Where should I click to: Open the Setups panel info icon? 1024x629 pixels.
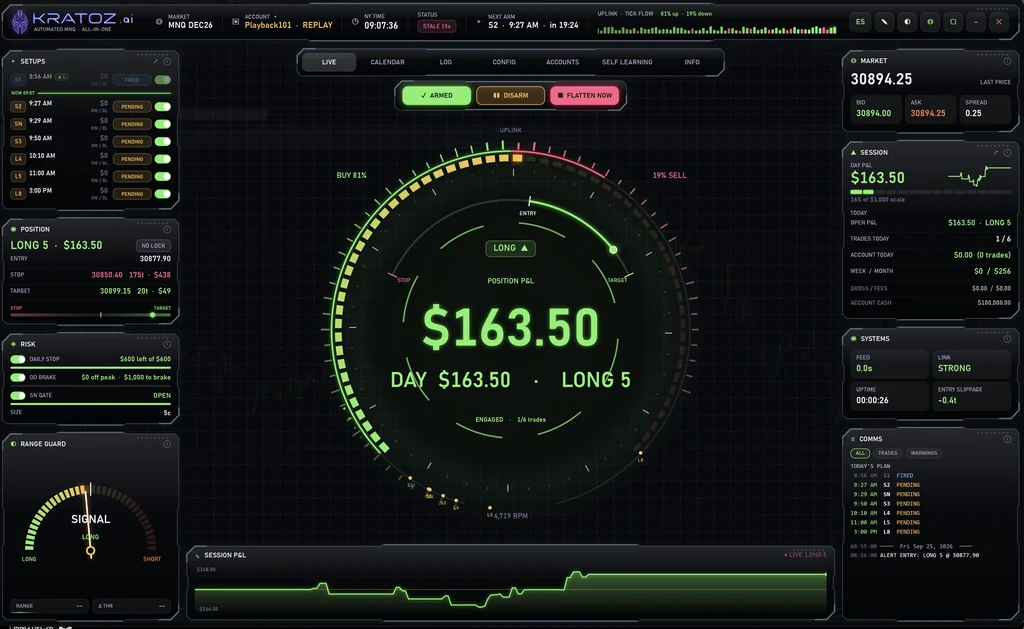pos(167,61)
